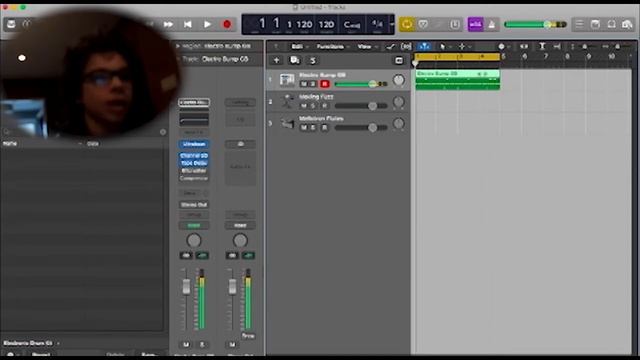Click the Duplicate Track button
The width and height of the screenshot is (640, 360).
click(x=294, y=60)
